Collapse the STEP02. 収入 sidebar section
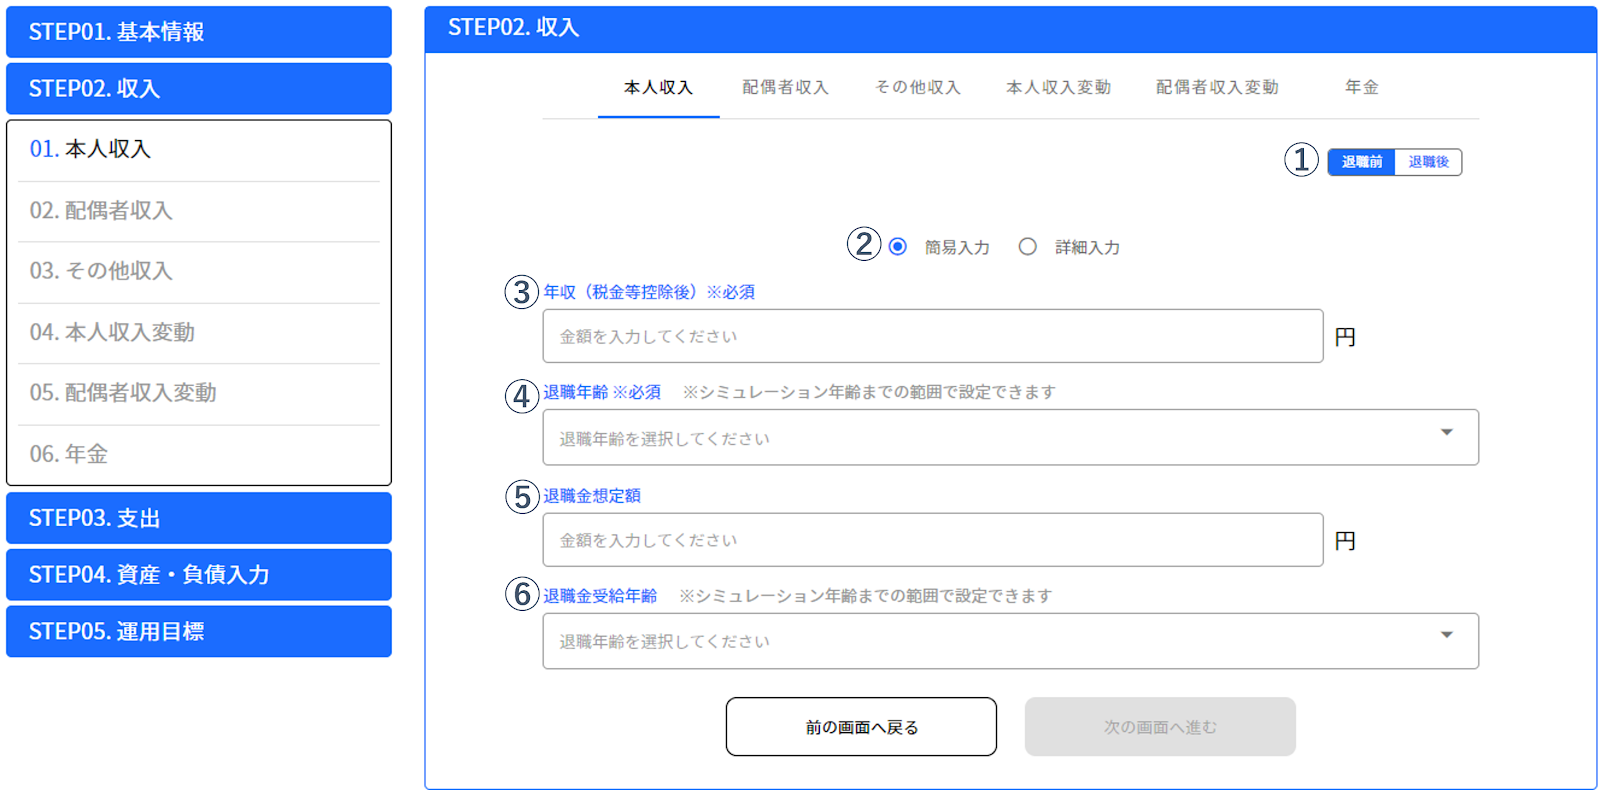Image resolution: width=1600 pixels, height=790 pixels. (199, 89)
